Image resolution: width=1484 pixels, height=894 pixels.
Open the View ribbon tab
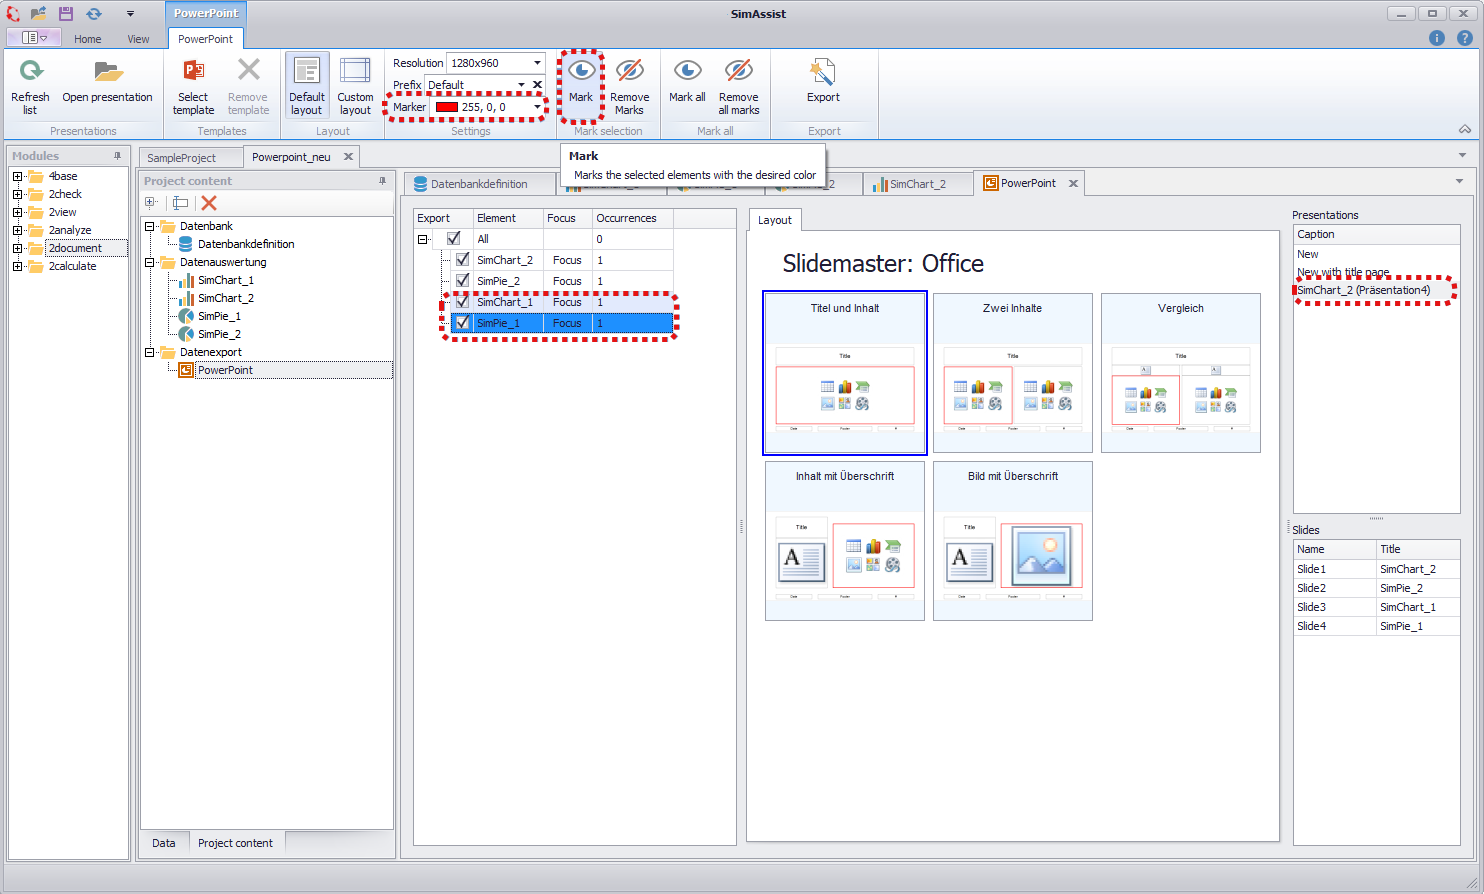click(x=138, y=39)
